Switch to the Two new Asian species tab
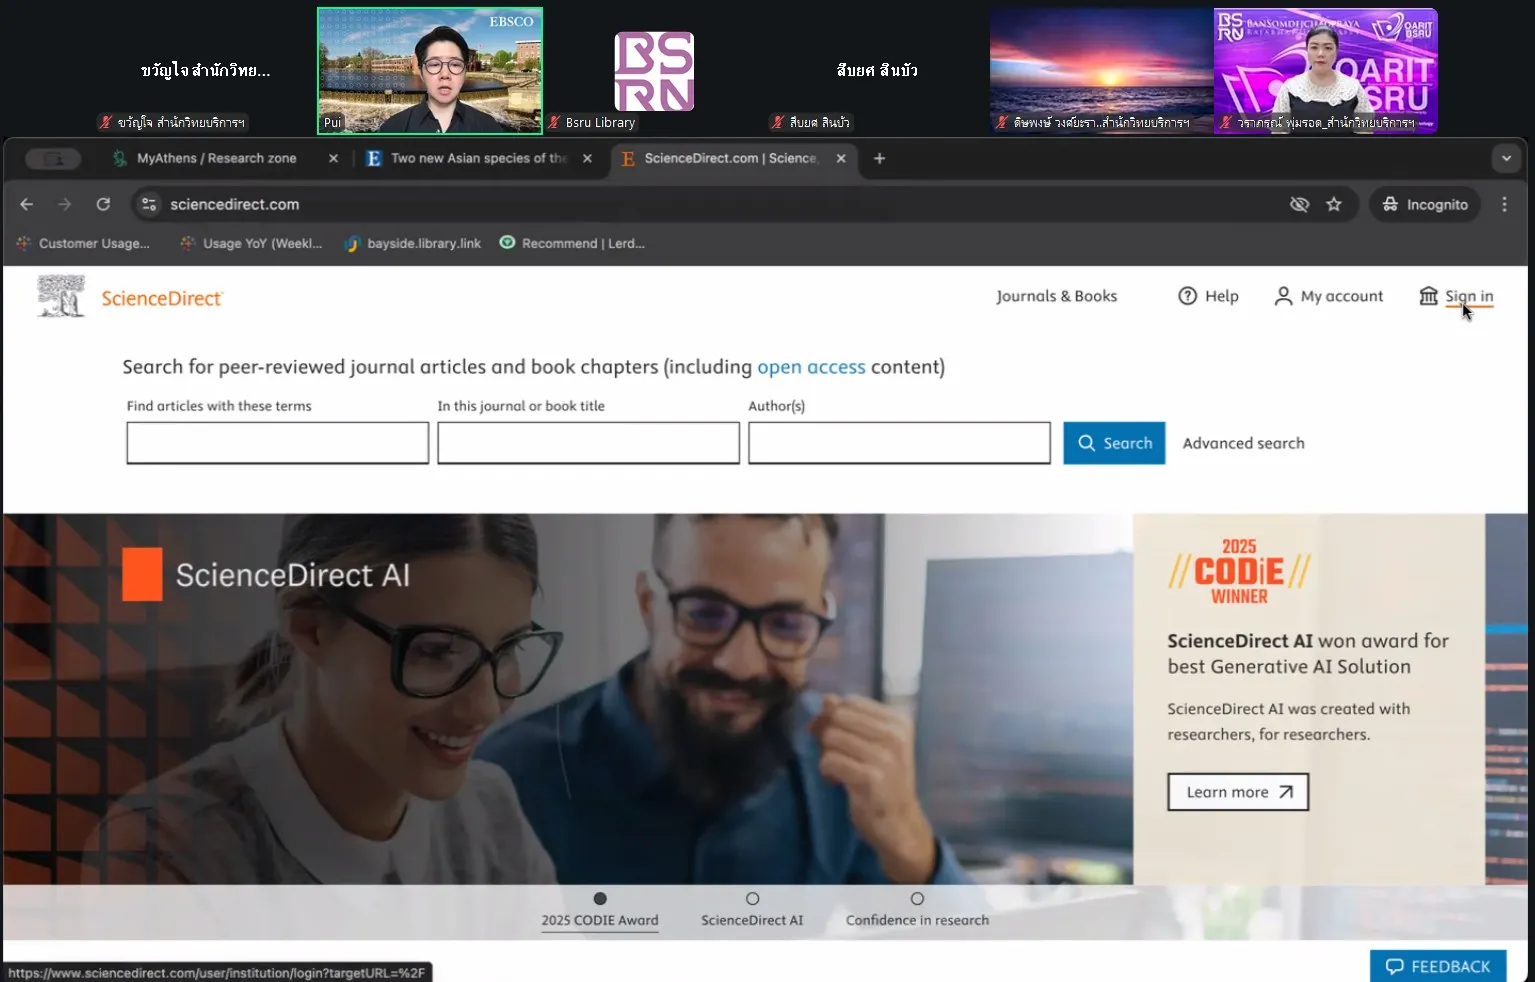 [479, 158]
